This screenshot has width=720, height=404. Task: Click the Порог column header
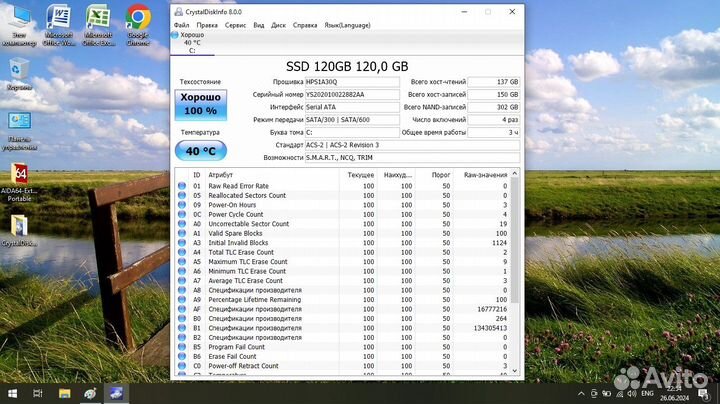[440, 175]
